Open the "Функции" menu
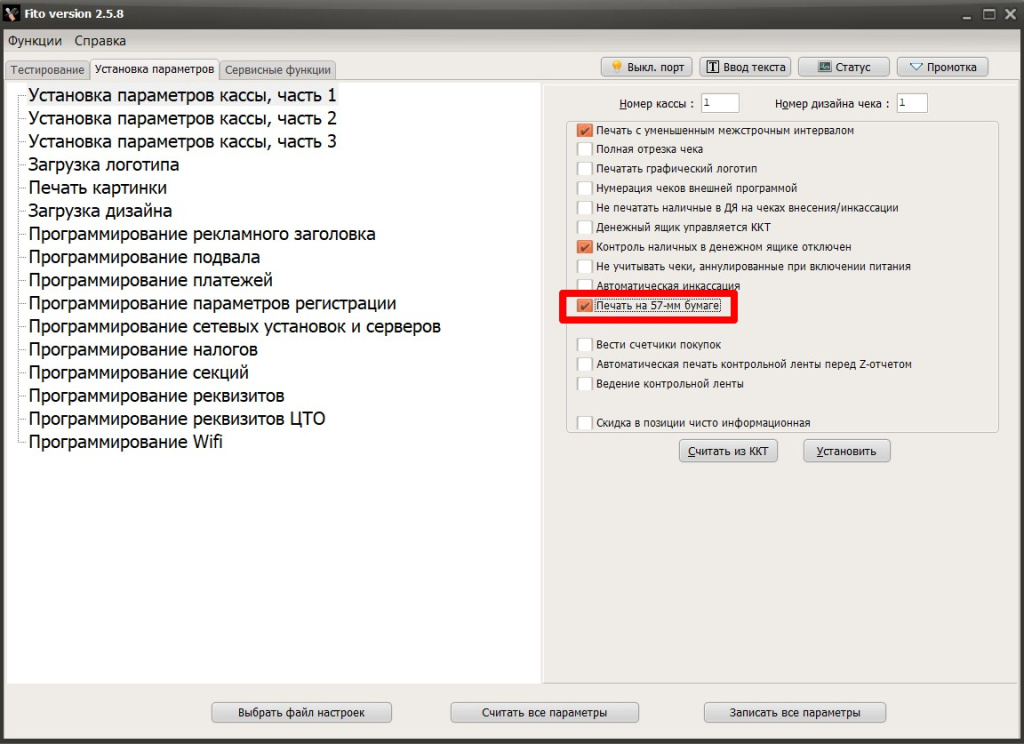Image resolution: width=1024 pixels, height=744 pixels. 35,41
